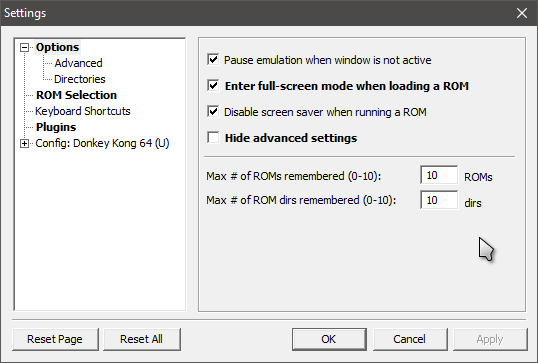This screenshot has width=538, height=363.
Task: Uncheck Pause emulation when window not active
Action: click(213, 60)
